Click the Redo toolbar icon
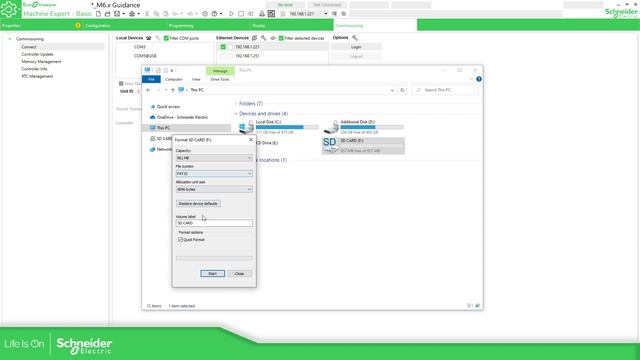The height and width of the screenshot is (360, 640). click(x=190, y=14)
